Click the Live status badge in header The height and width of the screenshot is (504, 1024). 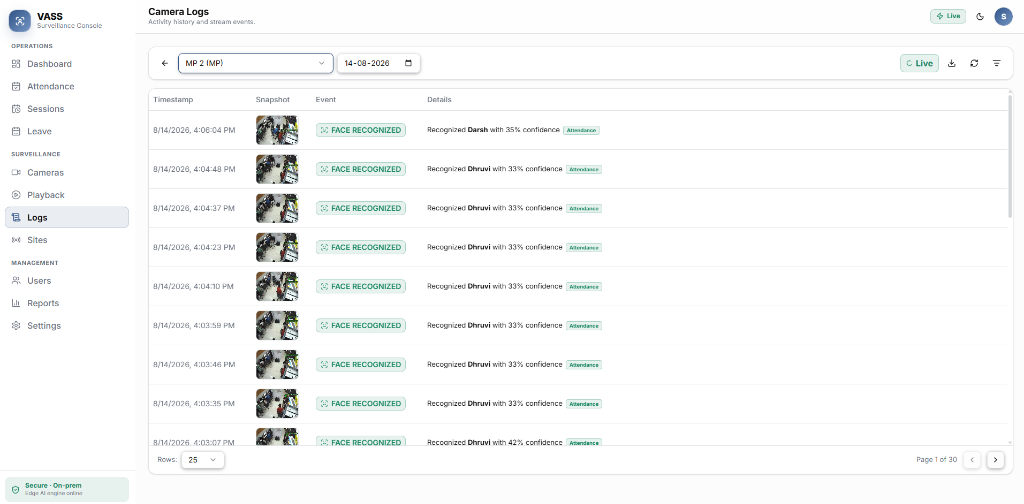(948, 16)
